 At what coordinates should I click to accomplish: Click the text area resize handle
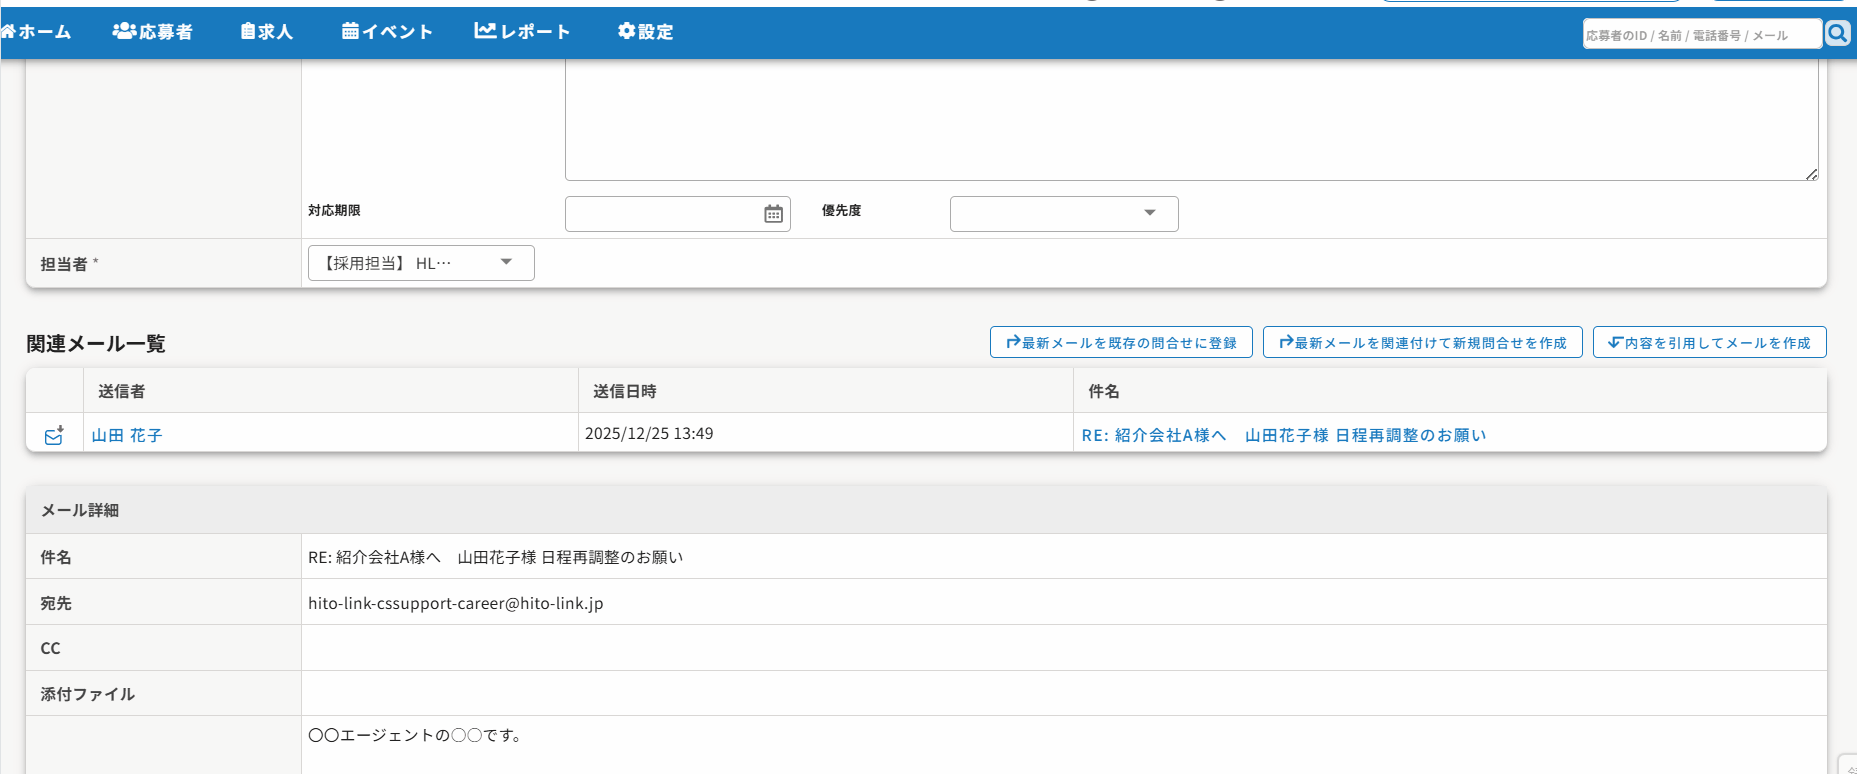point(1811,174)
